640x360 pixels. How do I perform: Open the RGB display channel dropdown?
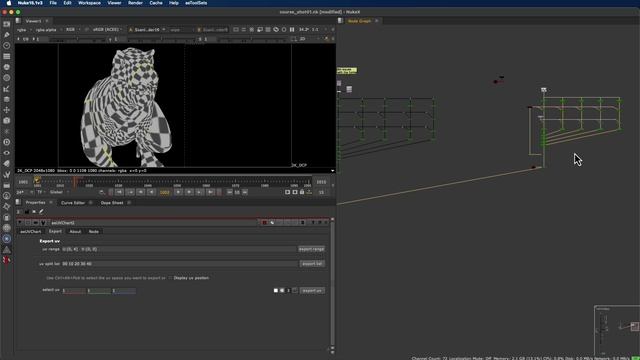pos(72,30)
